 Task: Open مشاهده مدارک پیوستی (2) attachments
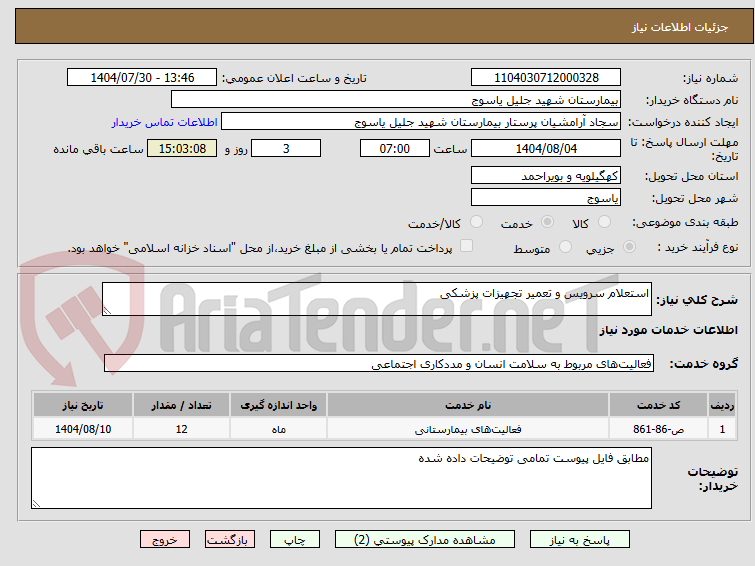coord(425,540)
